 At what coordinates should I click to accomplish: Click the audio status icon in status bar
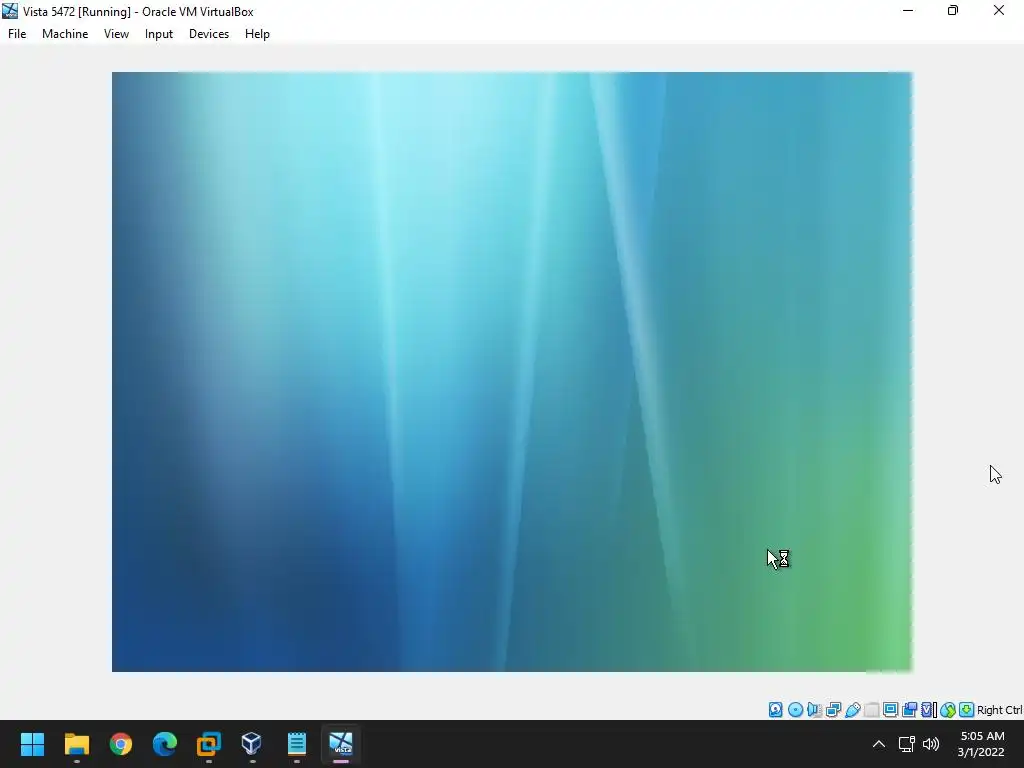tap(814, 710)
